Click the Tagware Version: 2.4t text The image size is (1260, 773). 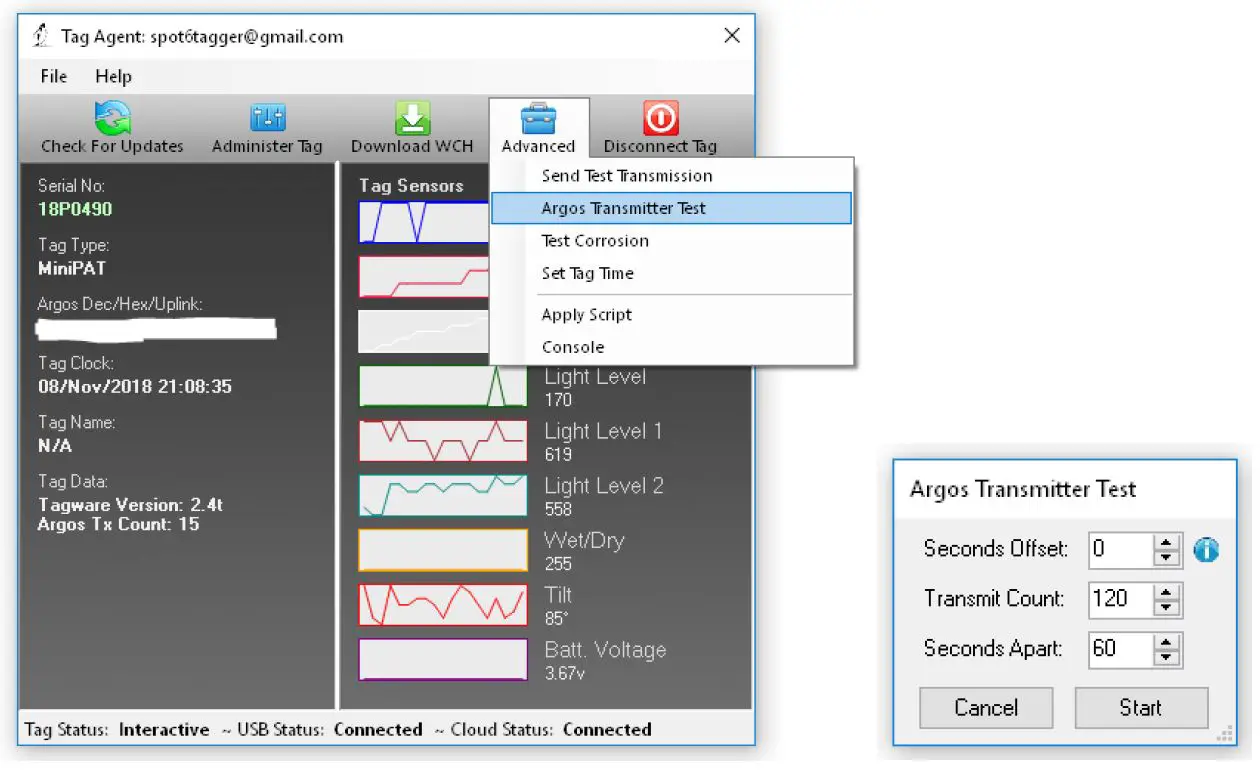(x=130, y=505)
